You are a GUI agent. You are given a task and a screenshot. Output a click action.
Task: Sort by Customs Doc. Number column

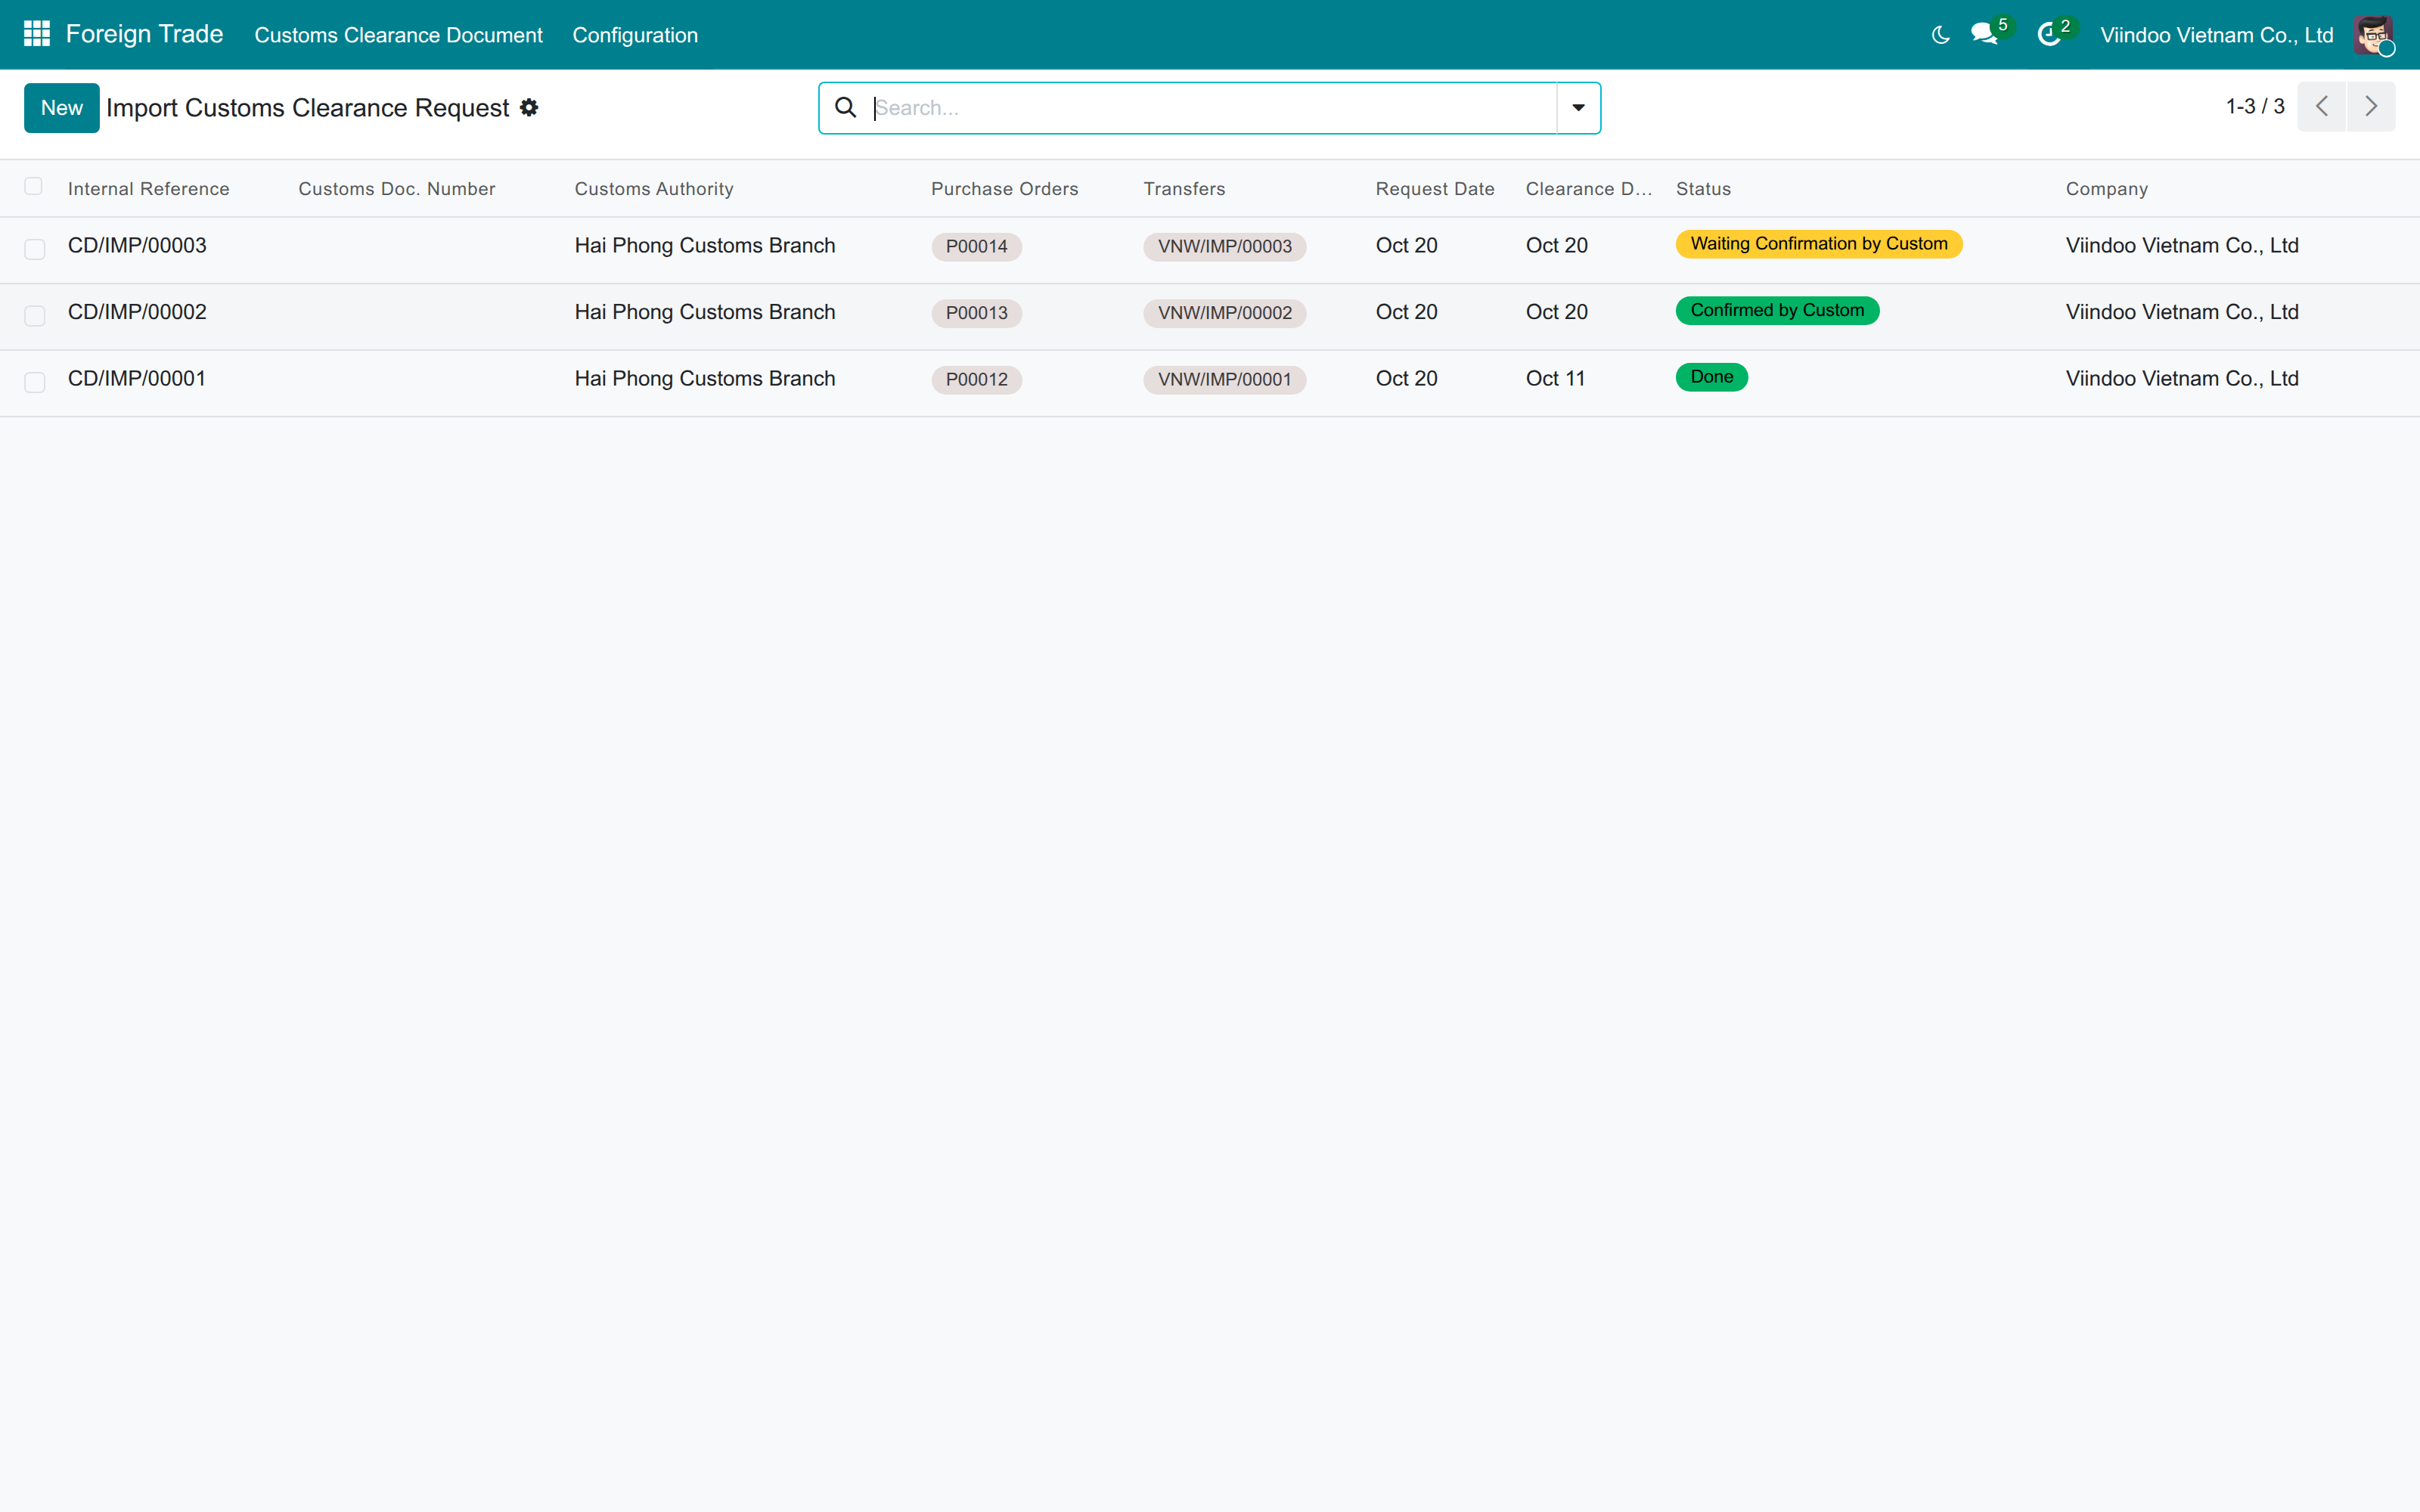click(x=396, y=189)
